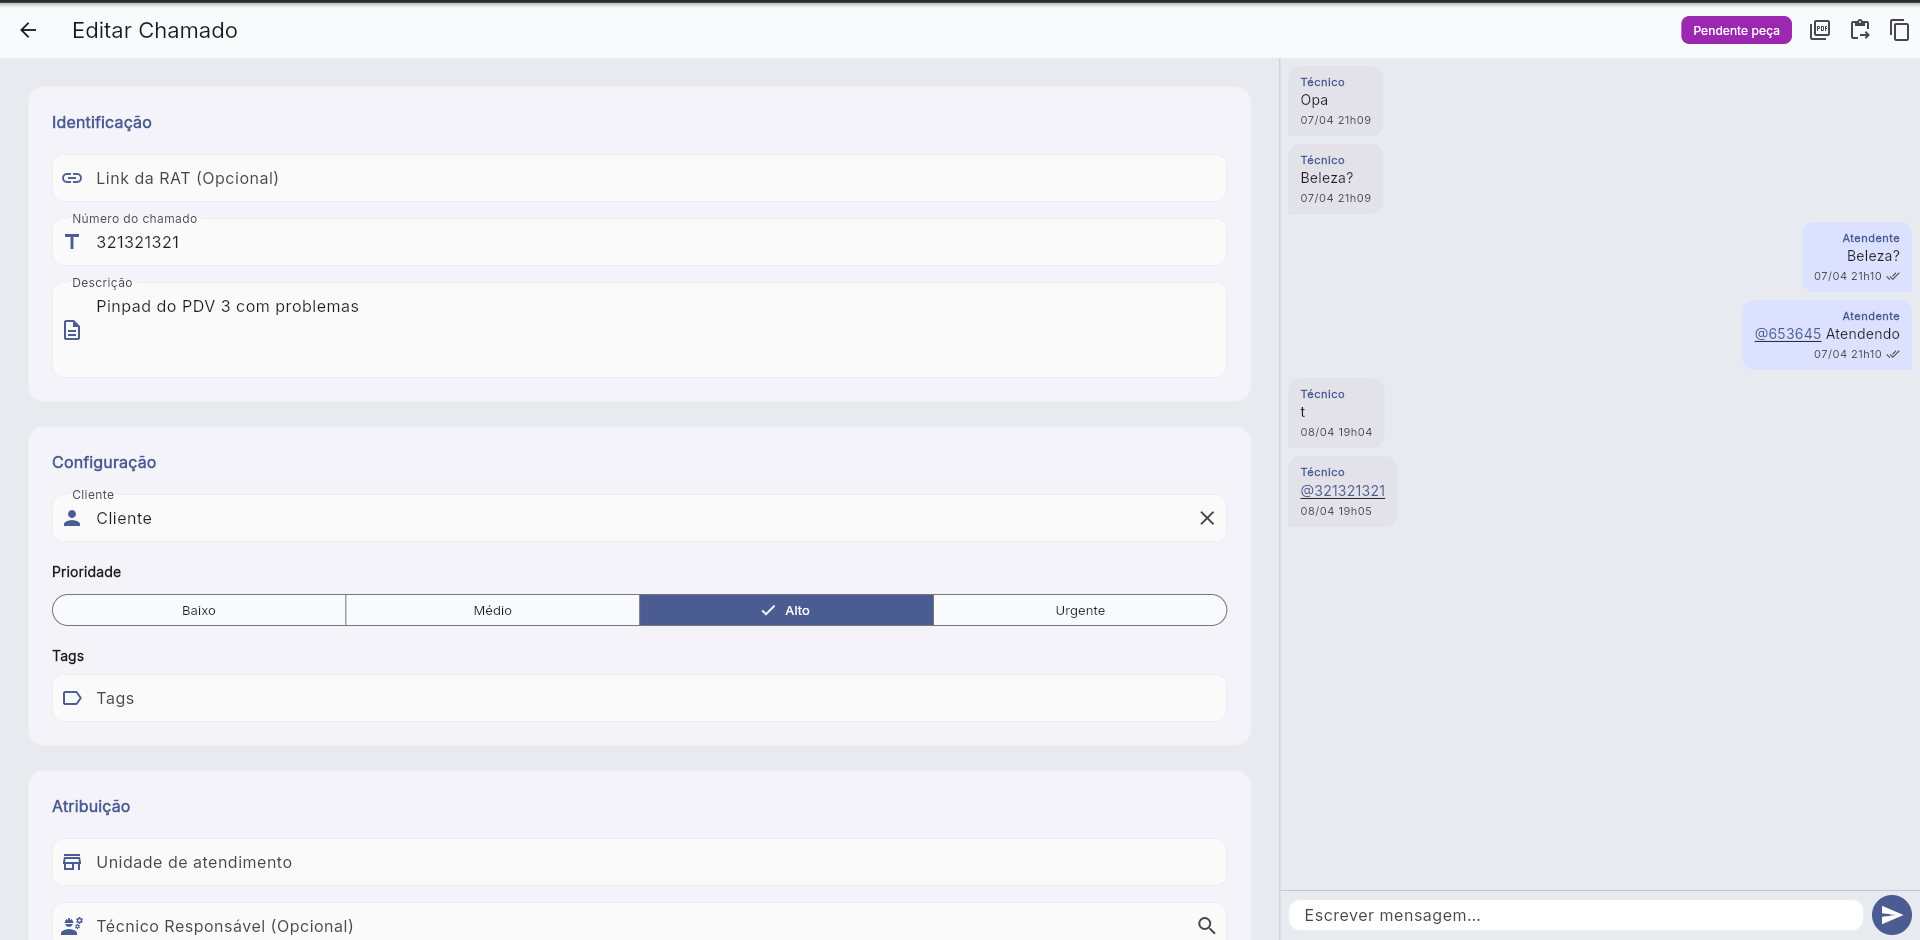
Task: Open the Cliente selection field
Action: click(620, 518)
